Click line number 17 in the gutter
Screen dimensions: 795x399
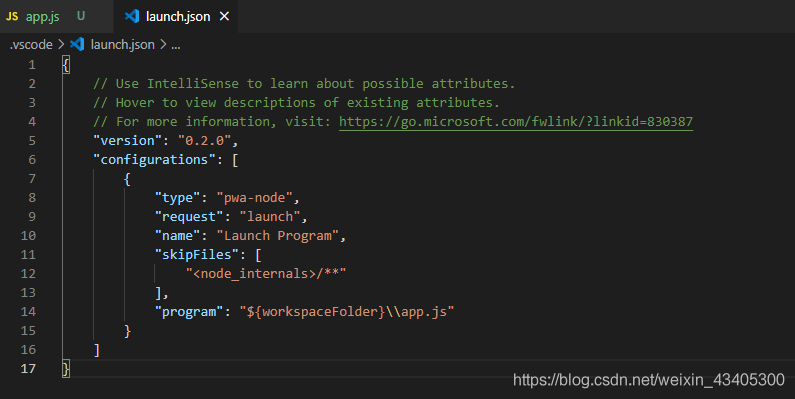pos(28,369)
